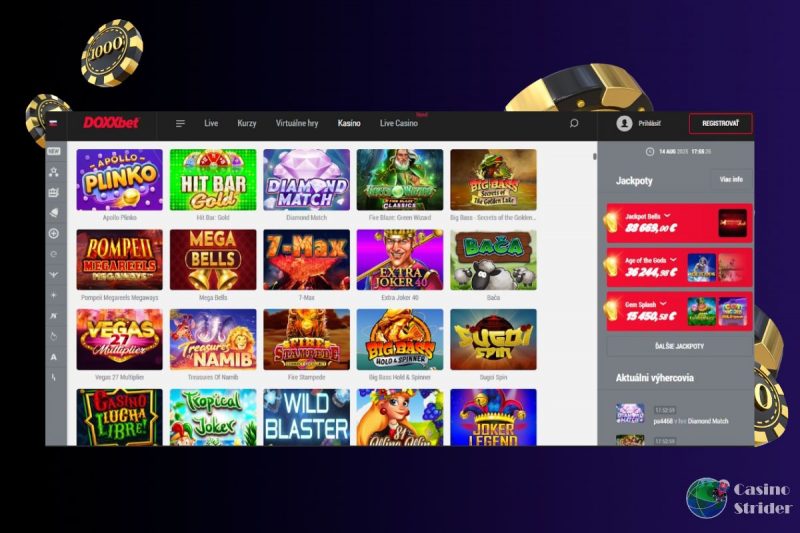Select the NEW games sidebar icon
Screen dimensions: 800x533
pos(54,151)
